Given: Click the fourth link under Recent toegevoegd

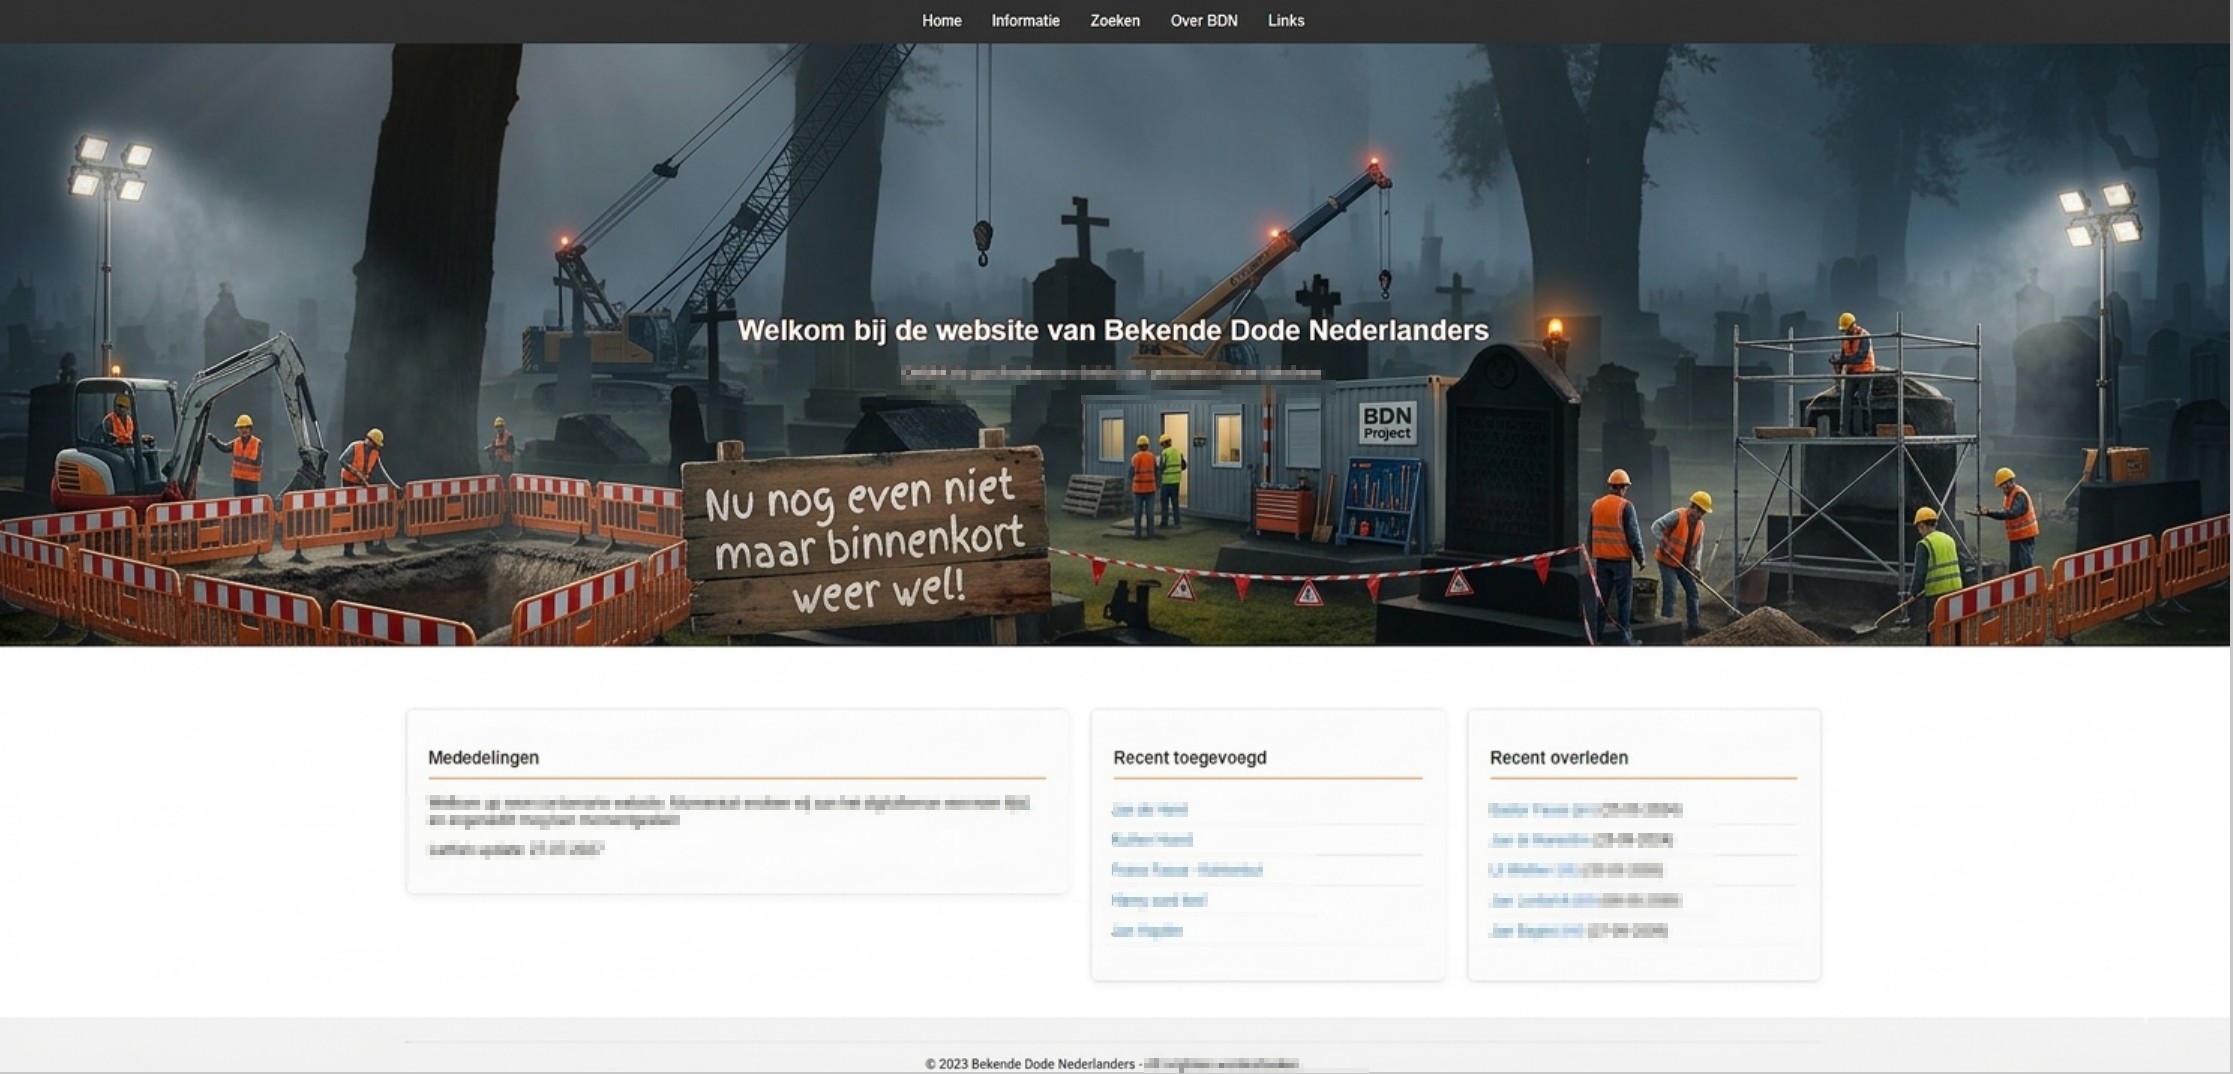Looking at the screenshot, I should tap(1160, 900).
